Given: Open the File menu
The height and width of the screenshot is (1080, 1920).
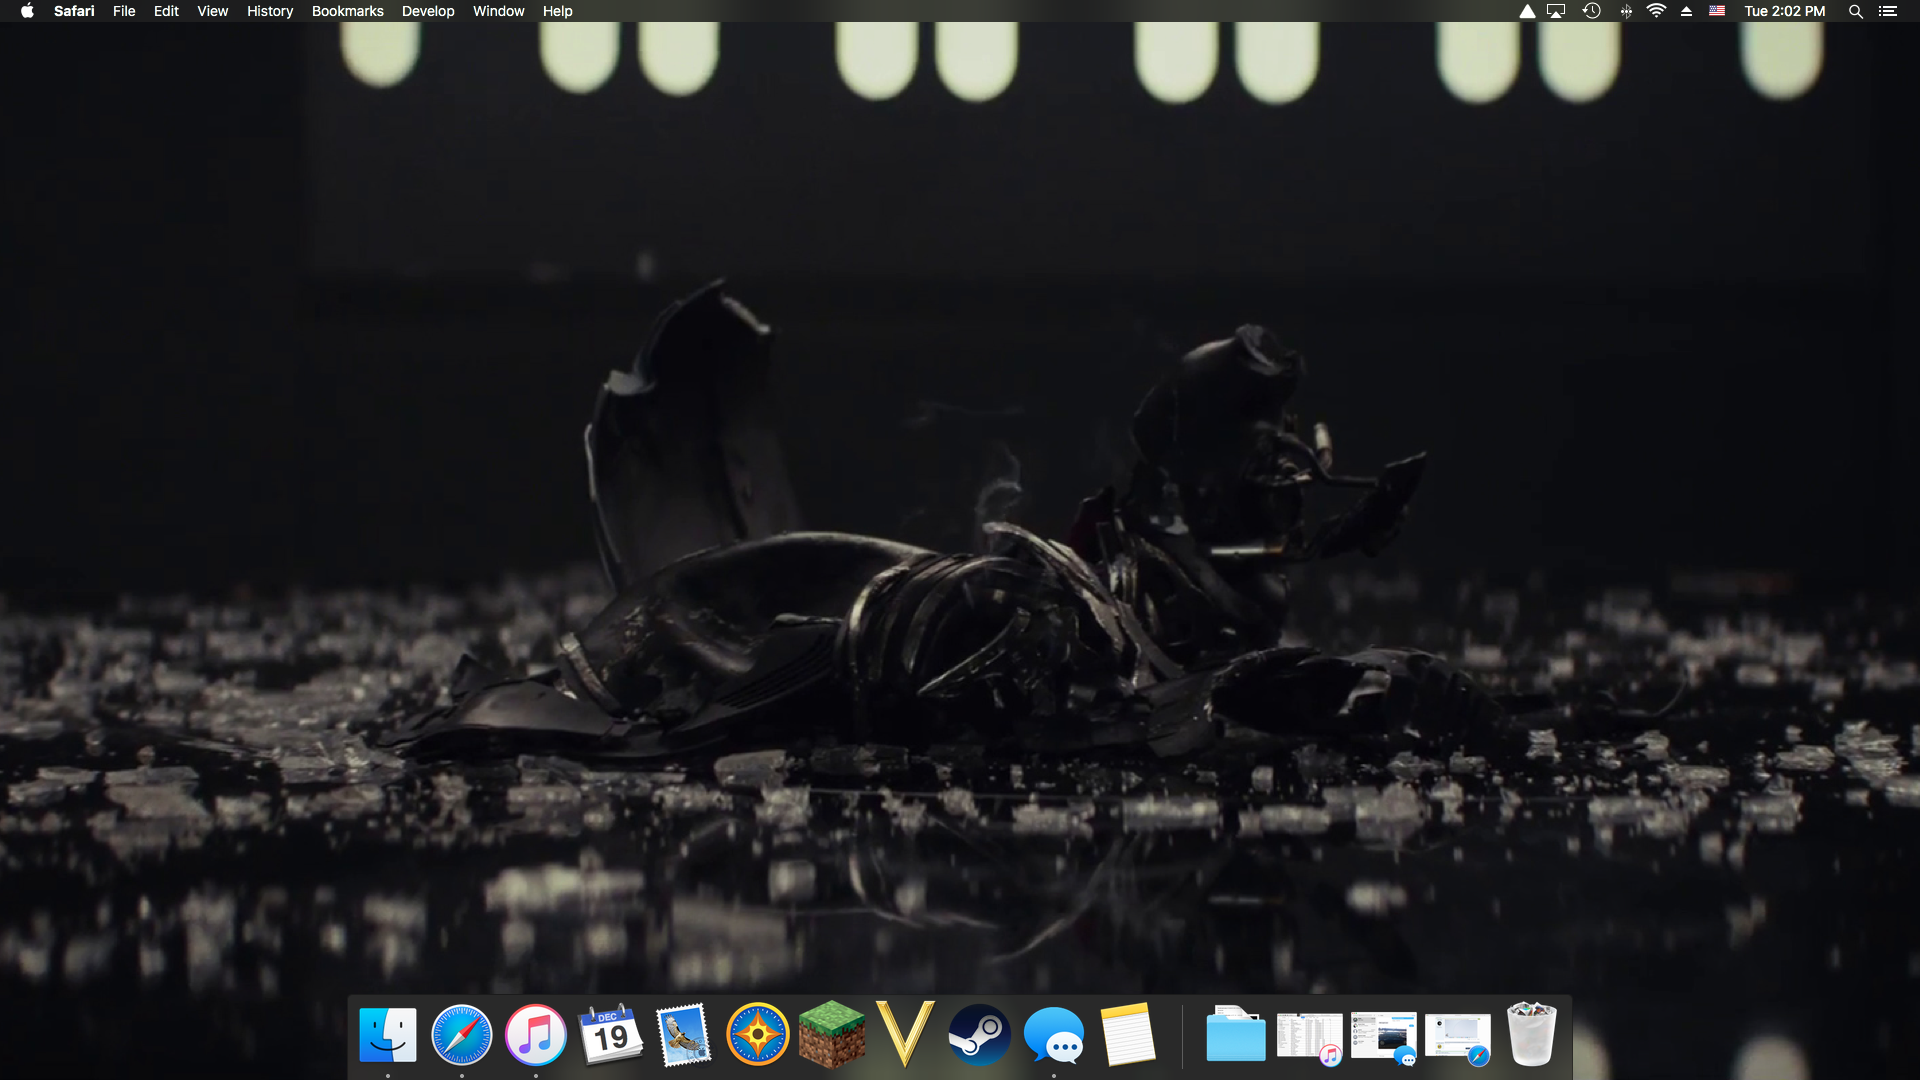Looking at the screenshot, I should 124,11.
